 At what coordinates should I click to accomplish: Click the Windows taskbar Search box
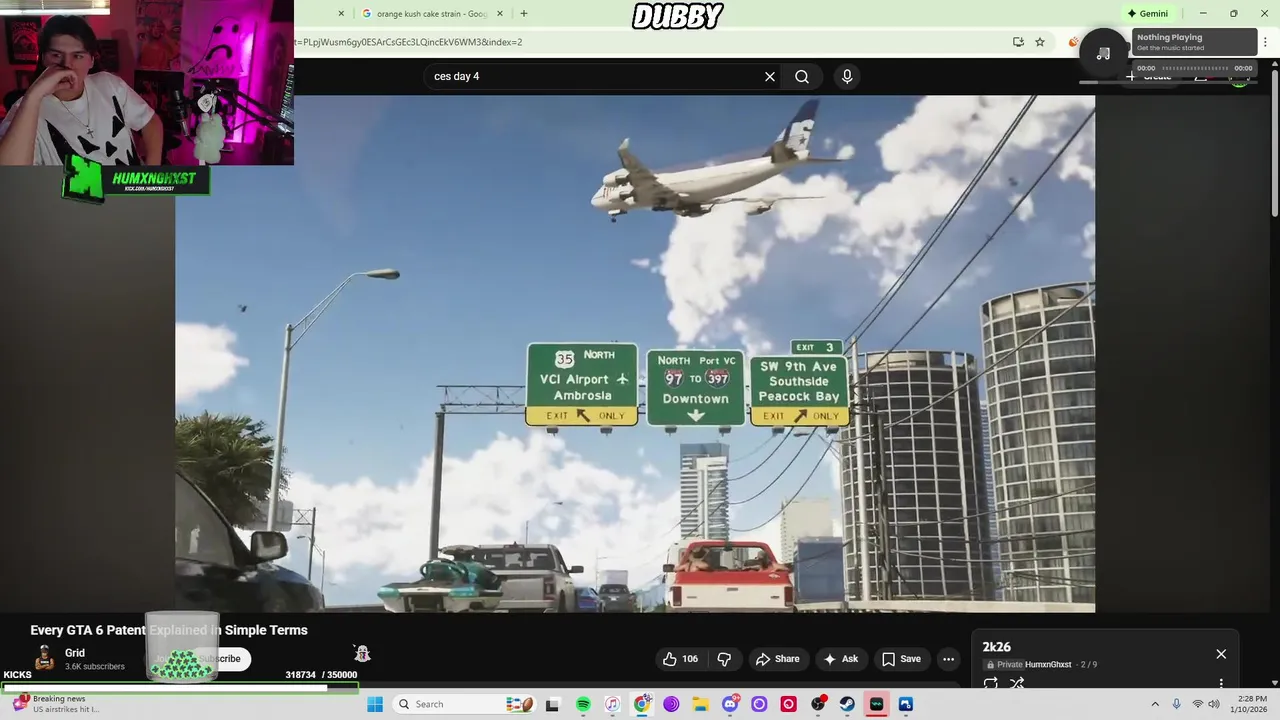(465, 704)
